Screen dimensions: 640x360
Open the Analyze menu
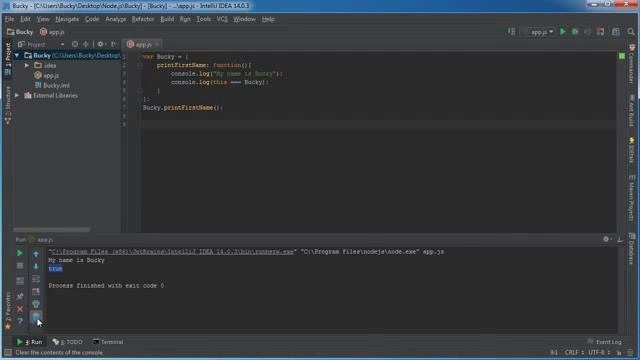[116, 19]
